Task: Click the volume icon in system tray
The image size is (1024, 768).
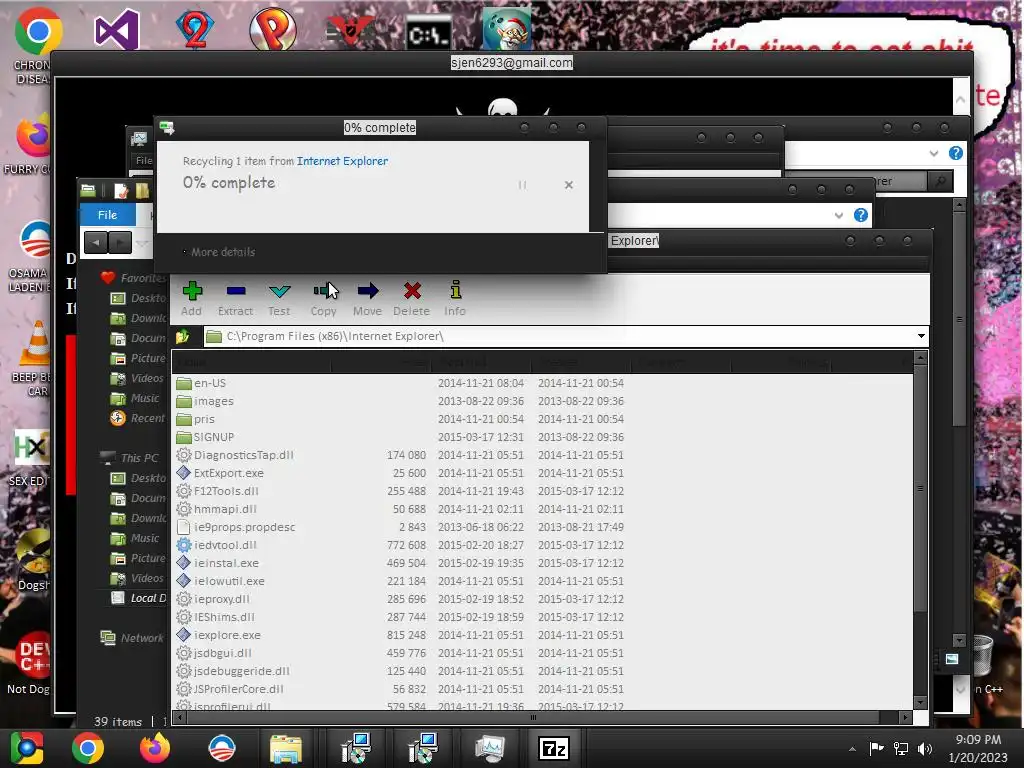Action: [925, 749]
